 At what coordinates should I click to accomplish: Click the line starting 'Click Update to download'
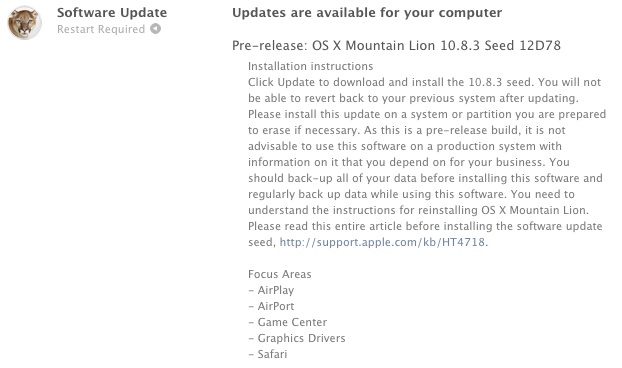point(424,82)
